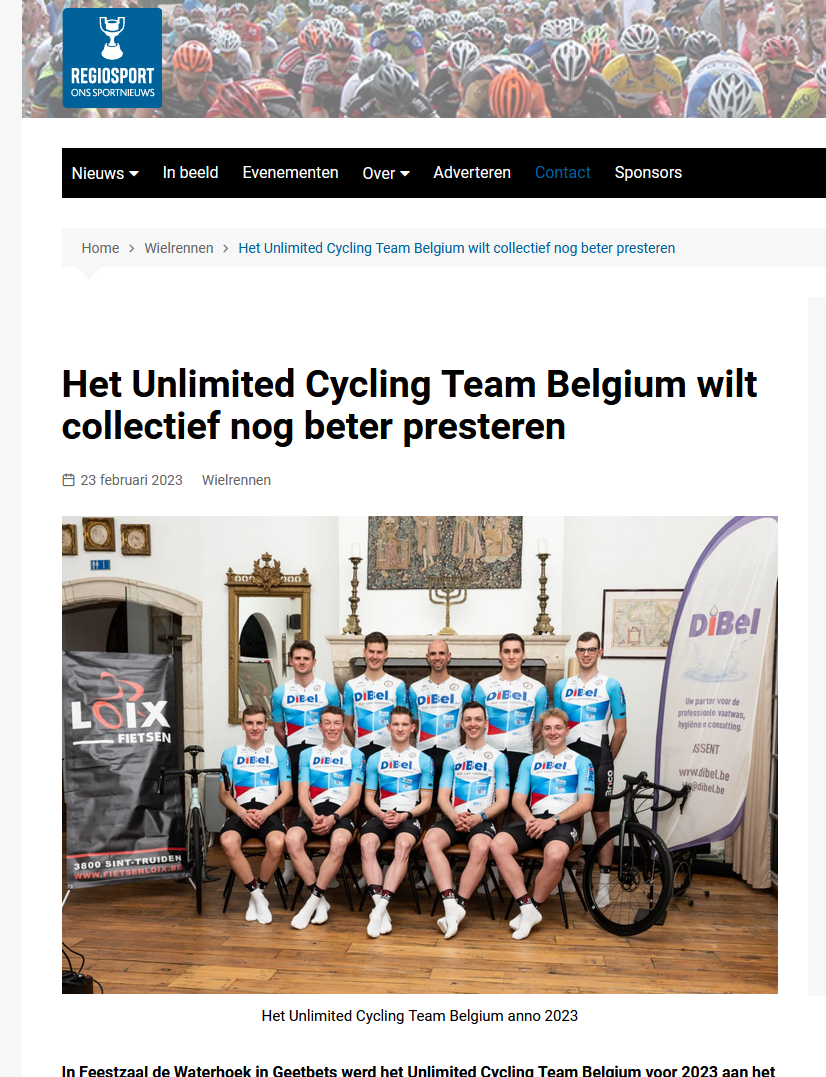Click the chevron after Home in breadcrumb
Screen dimensions: 826x1077
[x=132, y=249]
